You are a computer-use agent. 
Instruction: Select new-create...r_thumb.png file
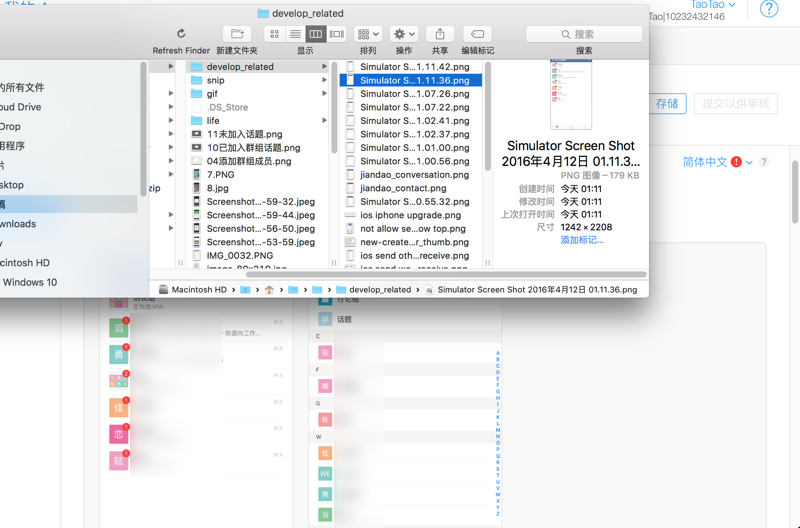[411, 242]
